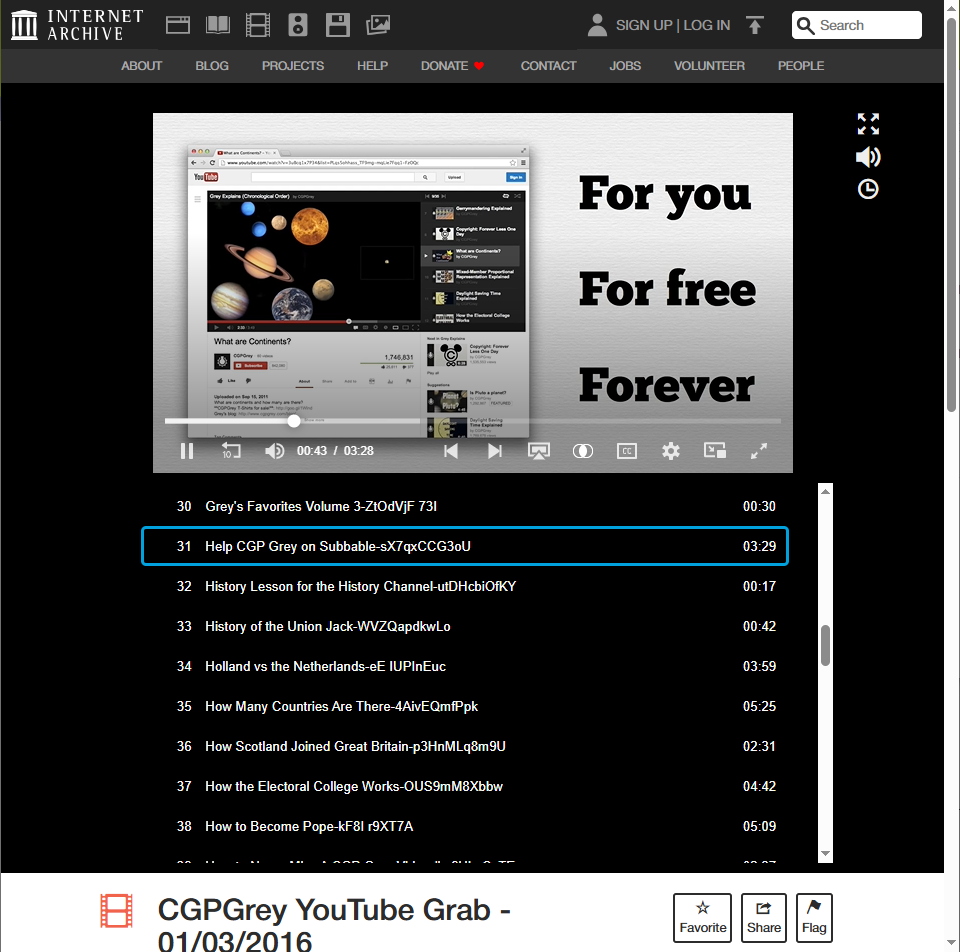This screenshot has width=960, height=952.
Task: Rewind ten seconds
Action: point(231,451)
